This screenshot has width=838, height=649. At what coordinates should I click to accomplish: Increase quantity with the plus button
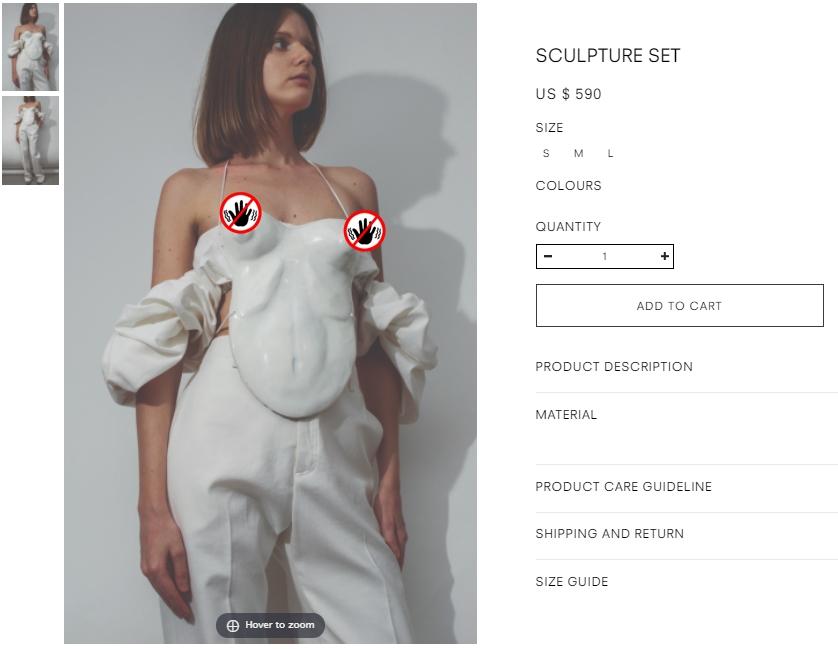click(664, 256)
